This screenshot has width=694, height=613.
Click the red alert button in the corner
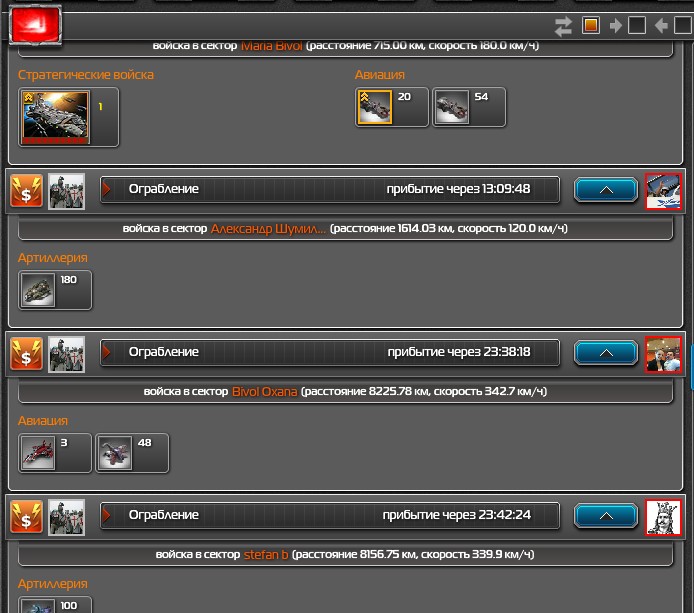click(x=35, y=25)
